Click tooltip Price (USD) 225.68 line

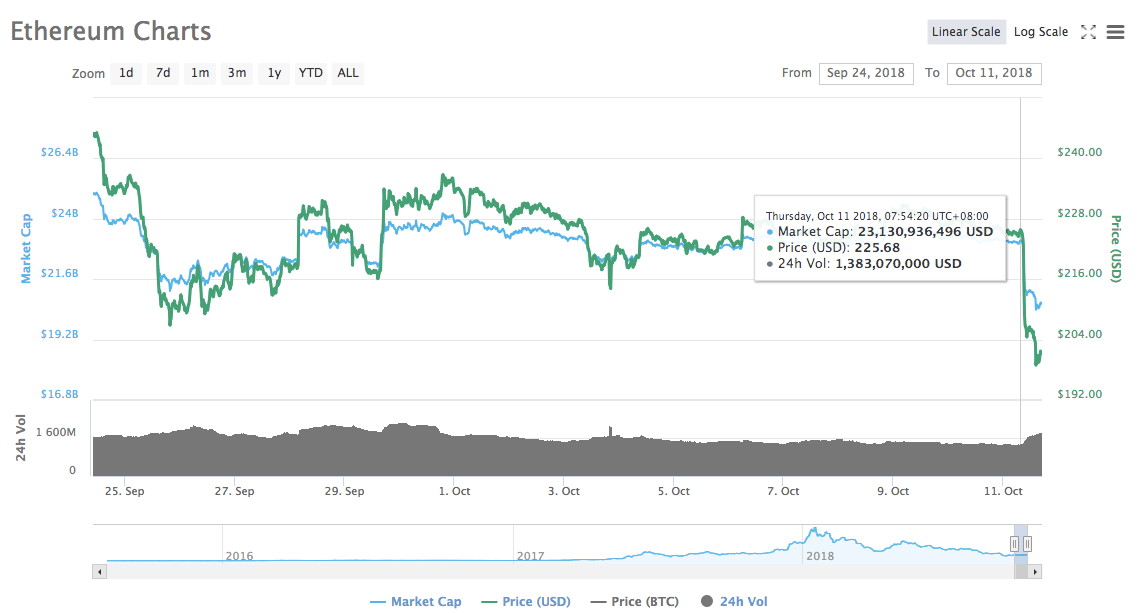tap(834, 248)
